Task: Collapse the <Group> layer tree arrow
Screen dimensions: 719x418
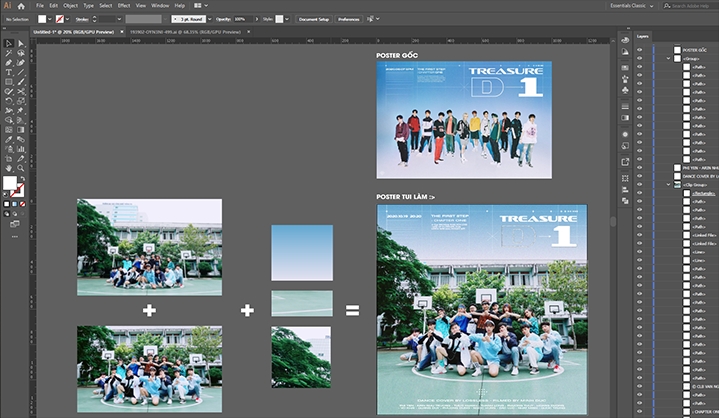Action: [668, 59]
